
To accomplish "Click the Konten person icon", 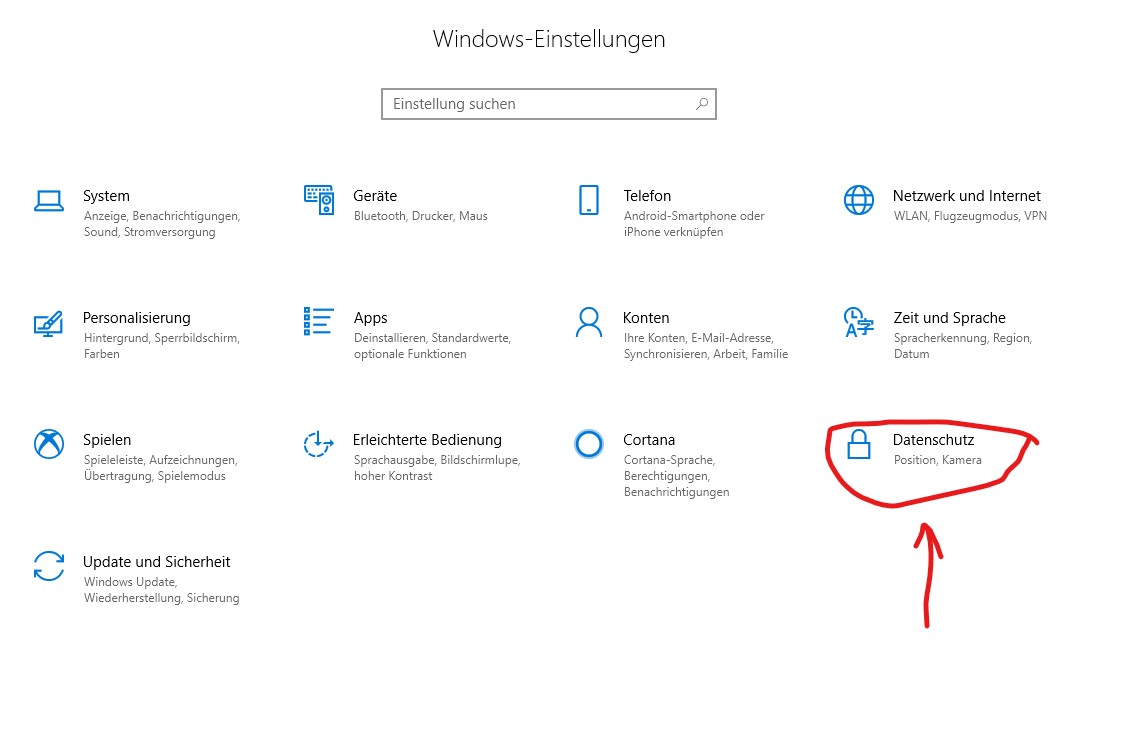I will (589, 322).
